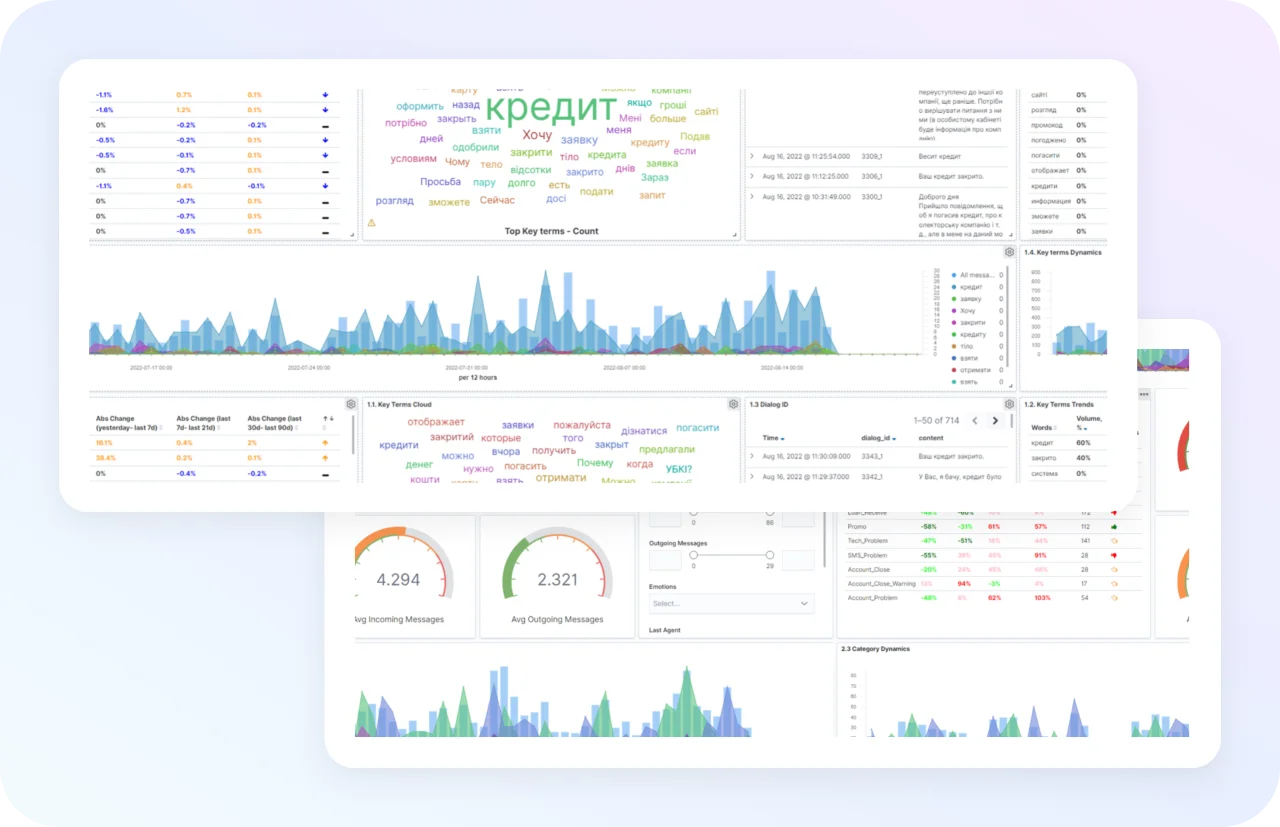Screen dimensions: 1280x827
Task: Click the Tech_Problem category row label
Action: [868, 540]
